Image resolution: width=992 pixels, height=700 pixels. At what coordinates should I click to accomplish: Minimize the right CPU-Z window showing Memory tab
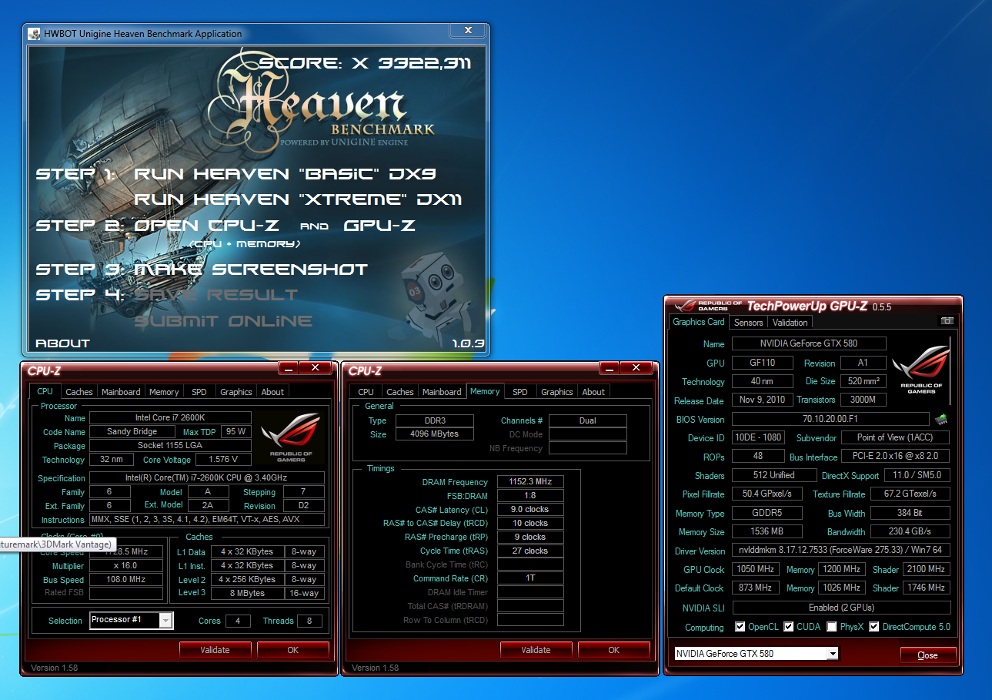click(x=609, y=368)
